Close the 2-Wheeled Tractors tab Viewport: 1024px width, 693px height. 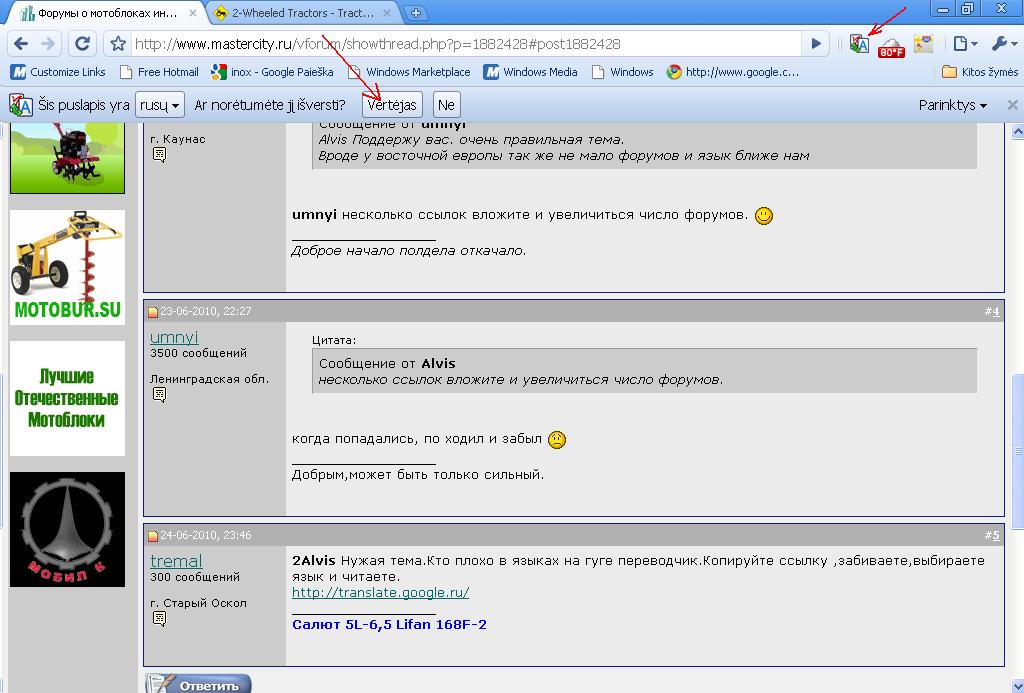coord(387,12)
